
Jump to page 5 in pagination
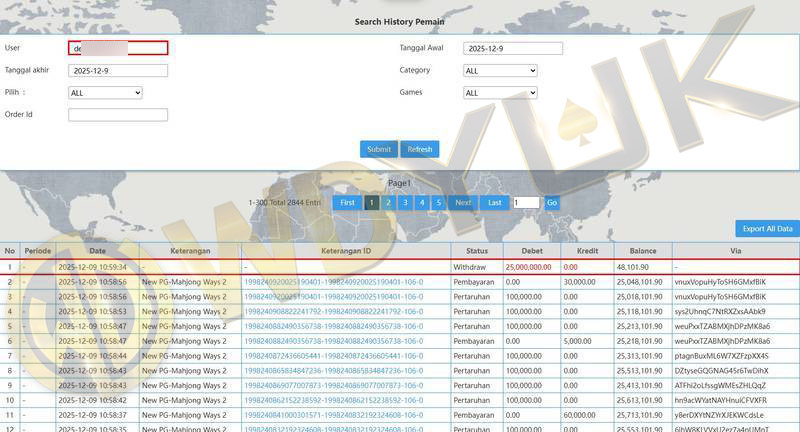(x=438, y=203)
